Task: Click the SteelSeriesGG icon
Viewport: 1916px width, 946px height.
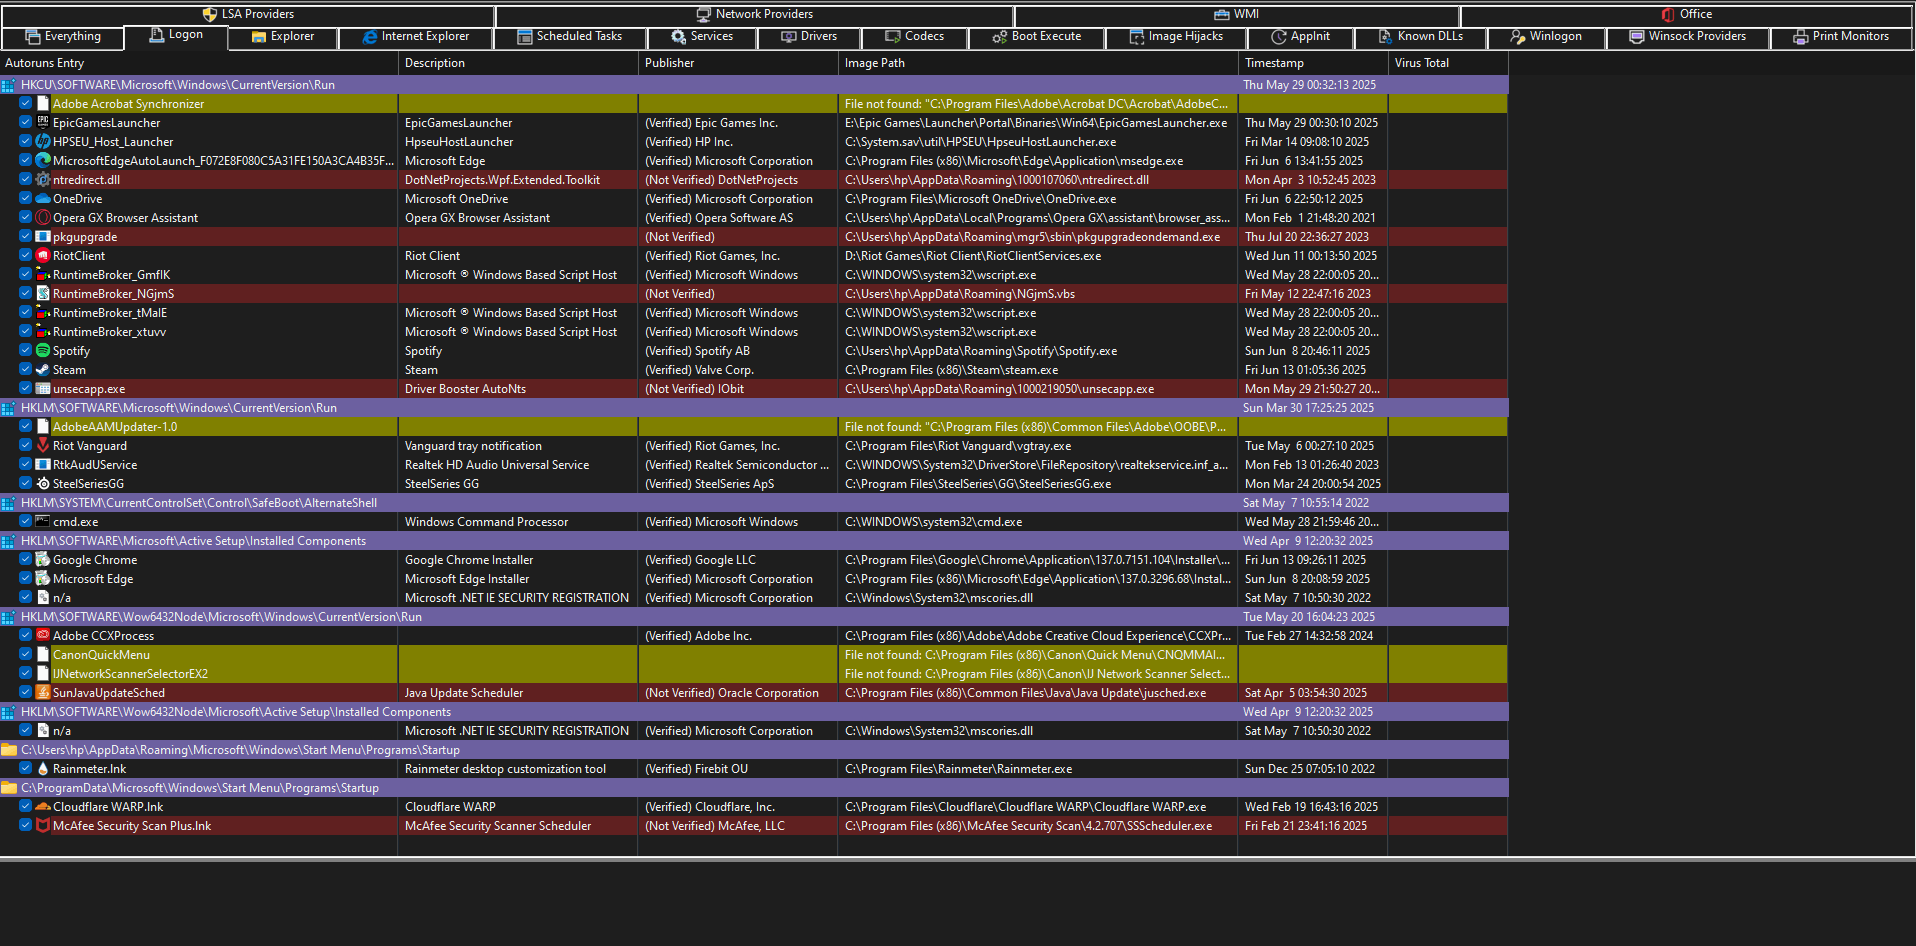Action: point(43,484)
